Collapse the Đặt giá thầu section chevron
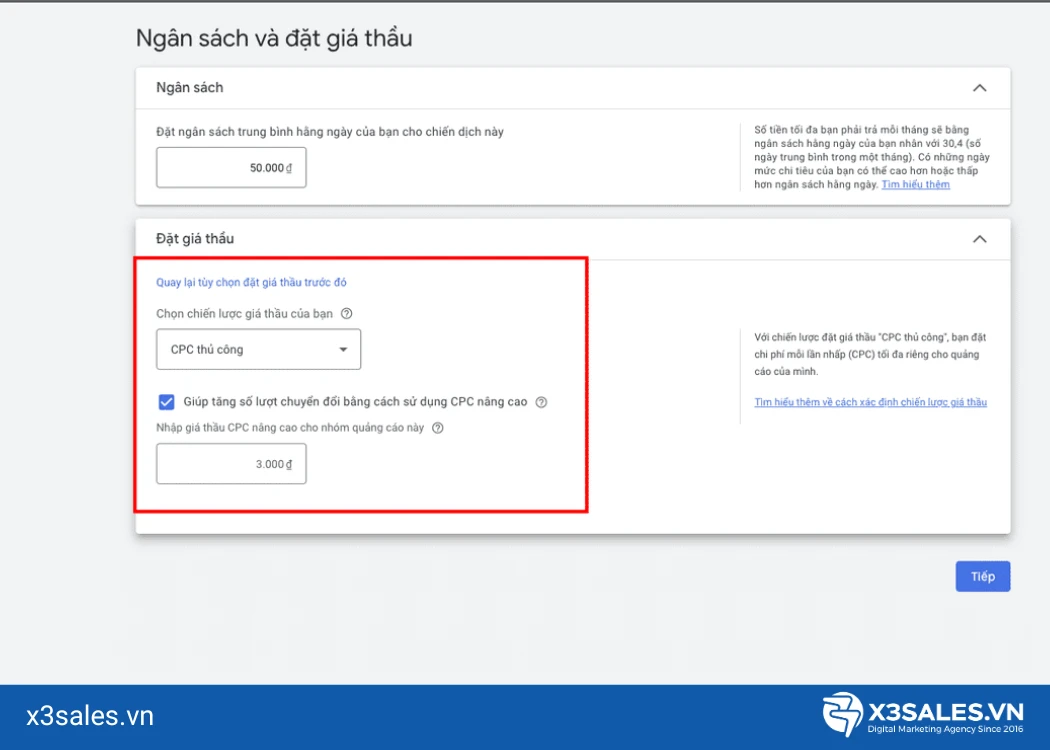Viewport: 1050px width, 750px height. point(979,239)
